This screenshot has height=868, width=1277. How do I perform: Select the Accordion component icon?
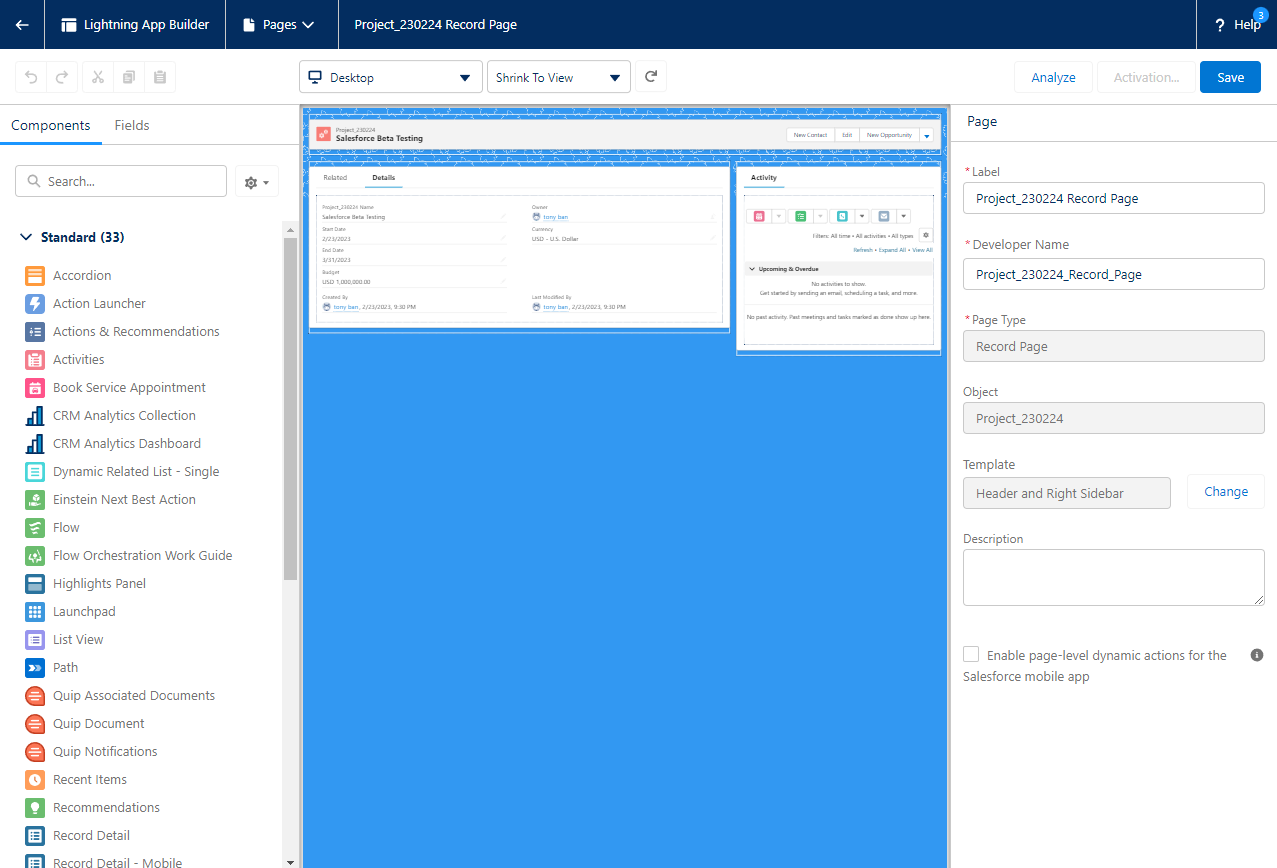35,275
